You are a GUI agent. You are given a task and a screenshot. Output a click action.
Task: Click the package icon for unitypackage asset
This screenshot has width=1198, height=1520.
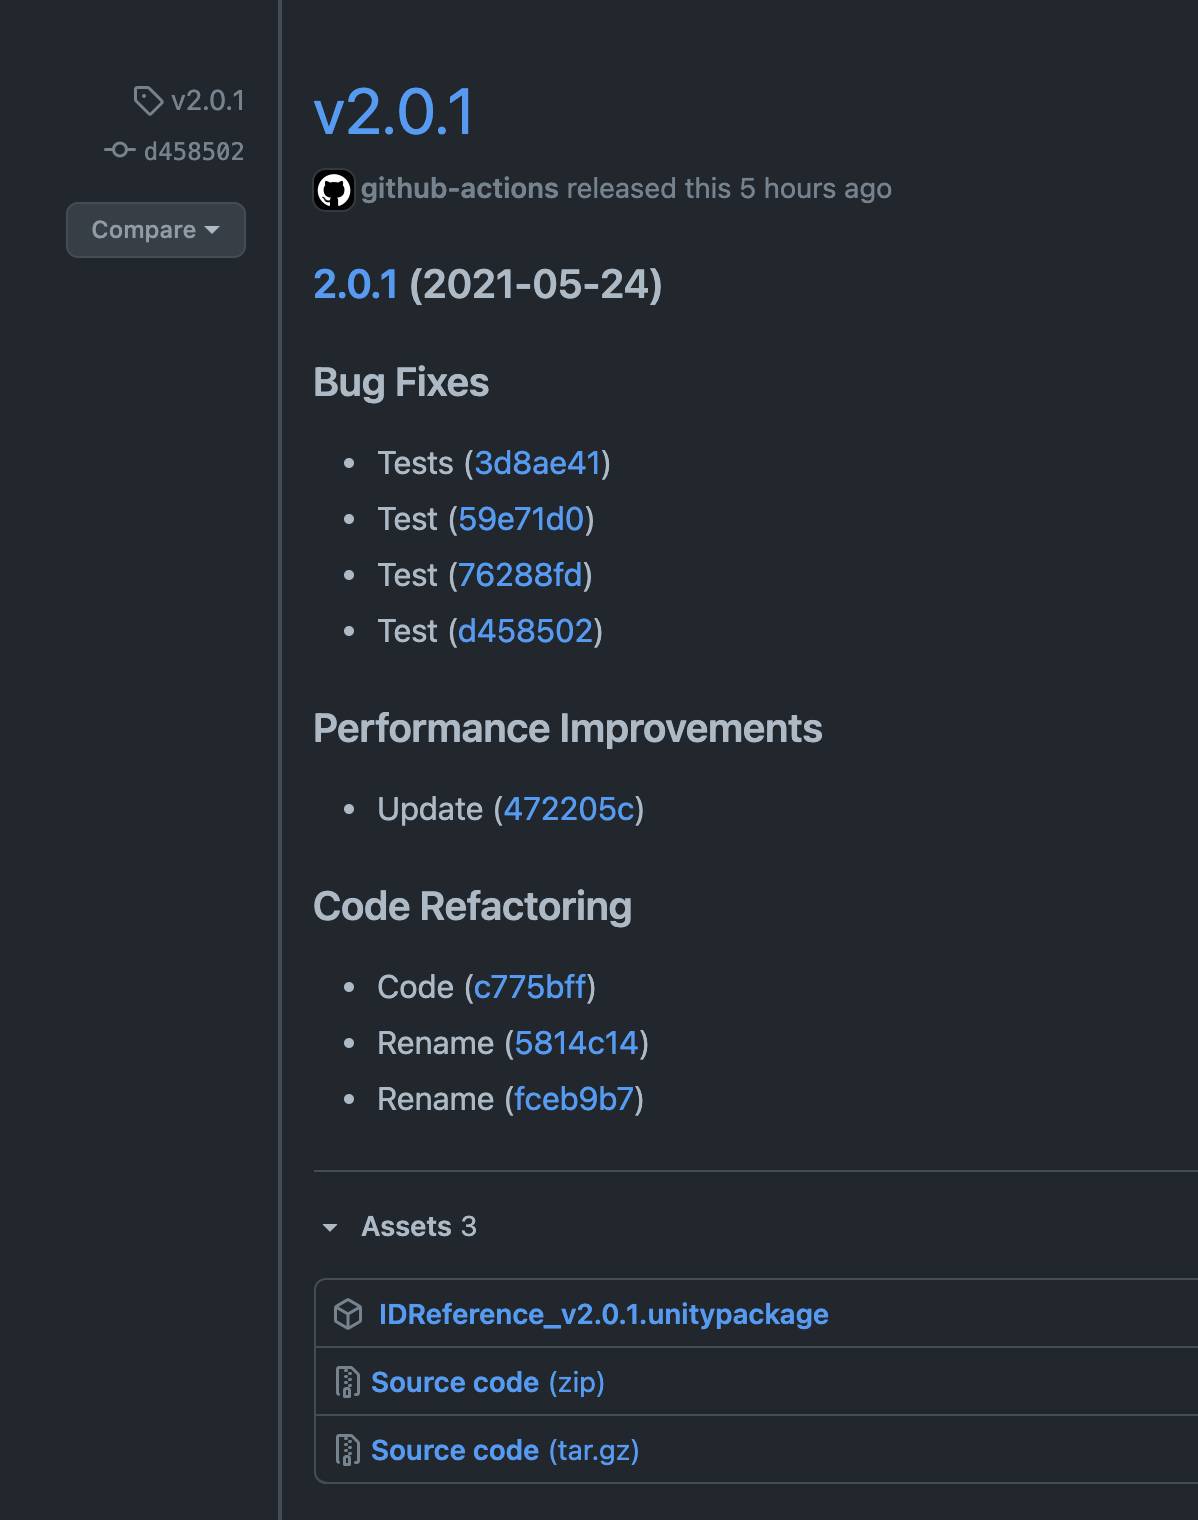pos(348,1313)
